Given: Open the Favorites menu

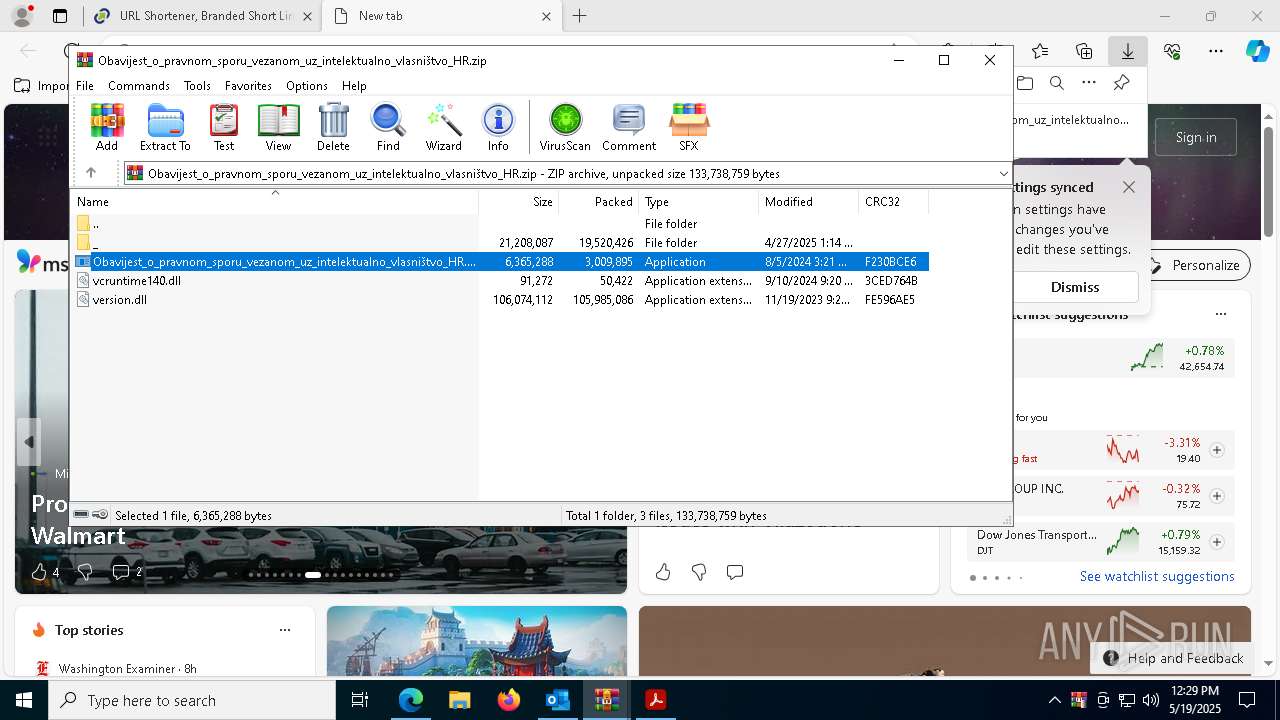Looking at the screenshot, I should tap(248, 86).
